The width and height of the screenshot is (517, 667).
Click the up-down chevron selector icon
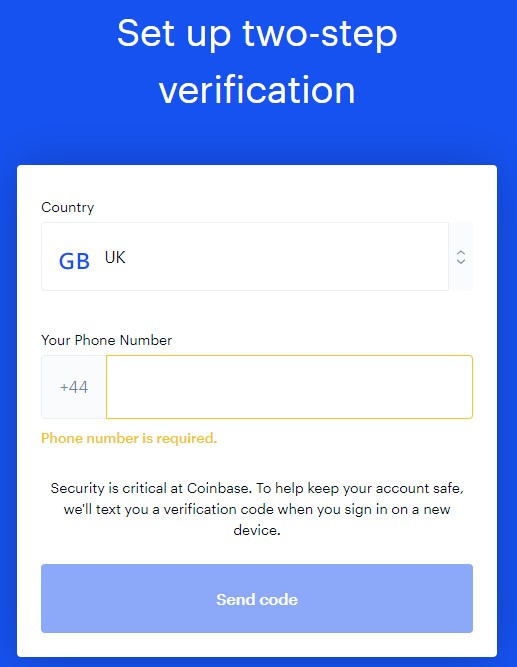461,257
